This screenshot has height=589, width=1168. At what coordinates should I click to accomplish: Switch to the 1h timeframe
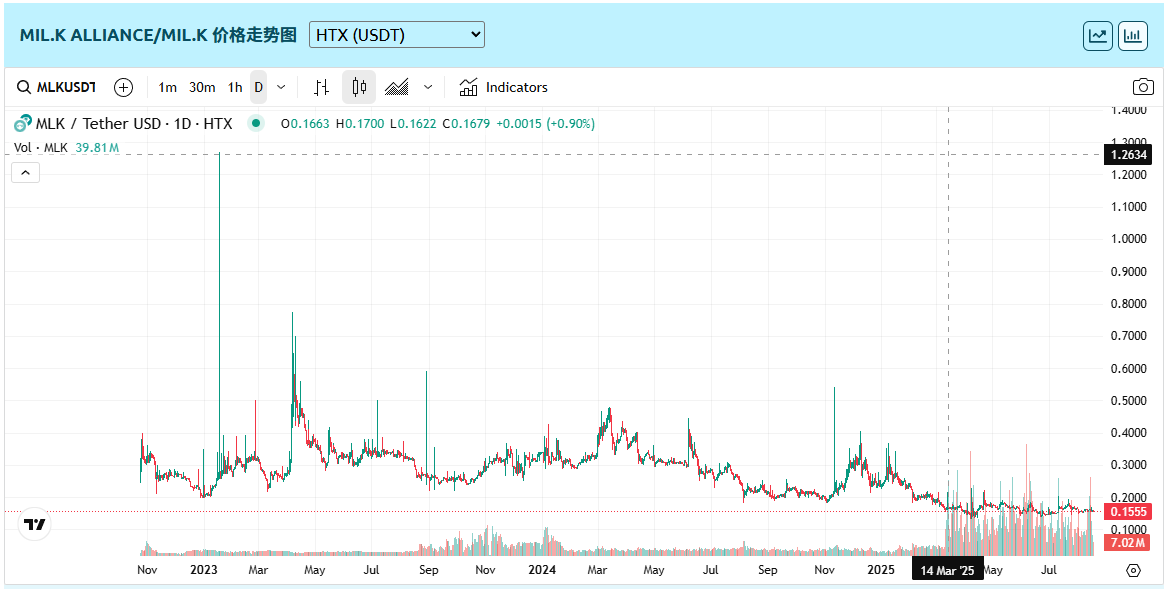235,88
